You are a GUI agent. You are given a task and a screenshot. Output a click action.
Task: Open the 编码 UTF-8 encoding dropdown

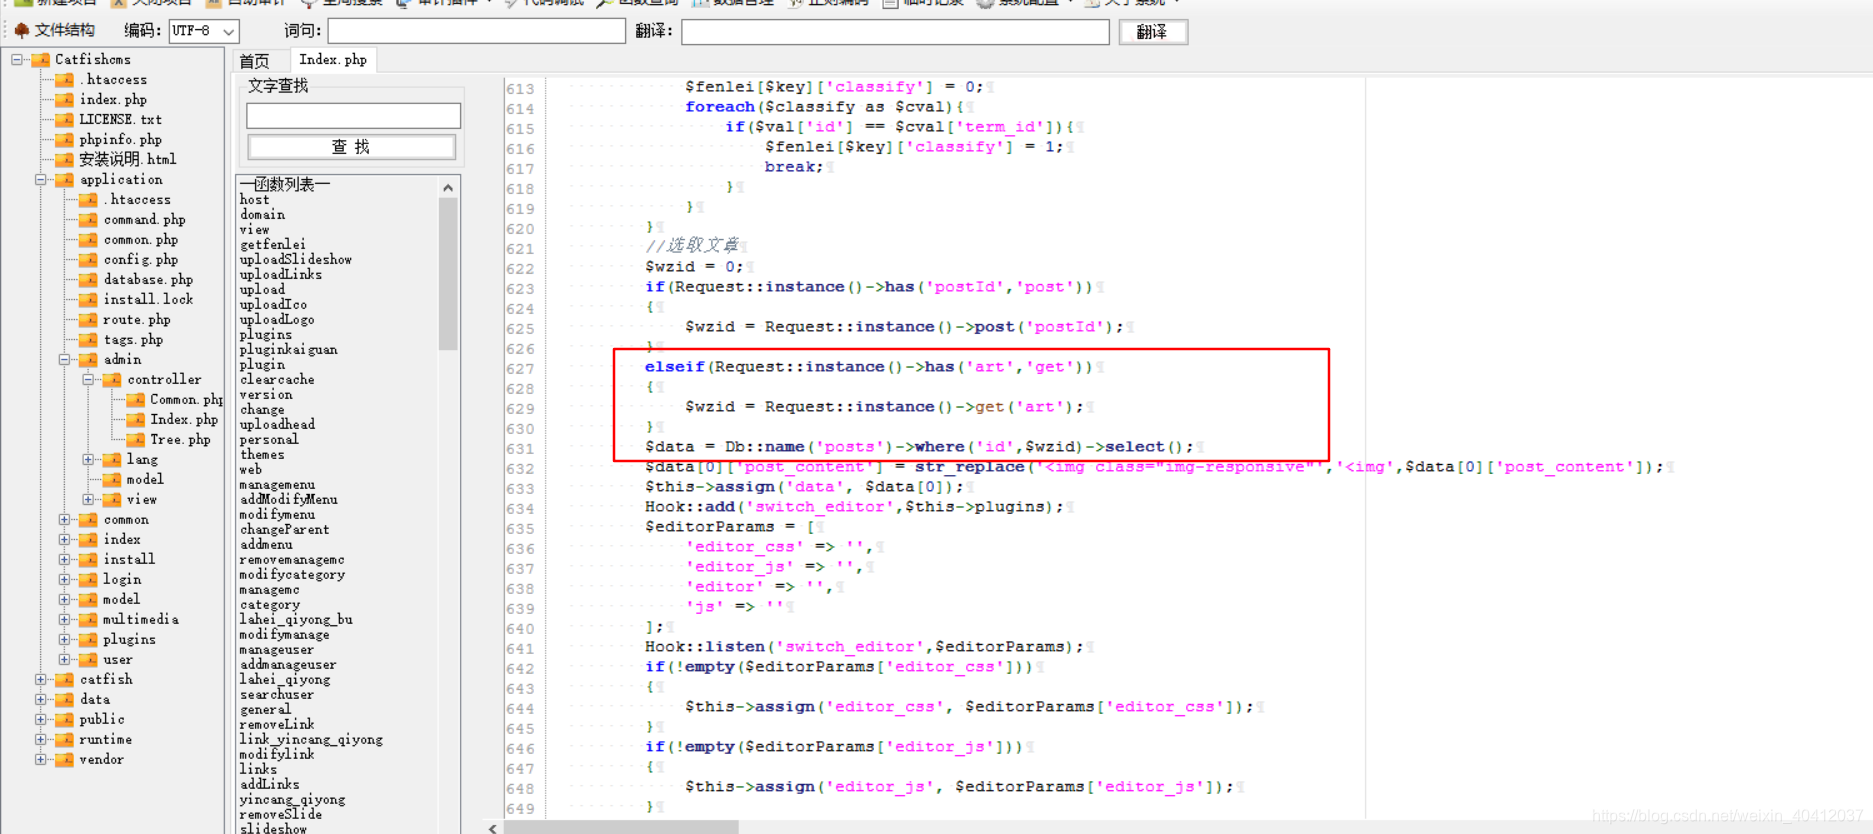(203, 31)
